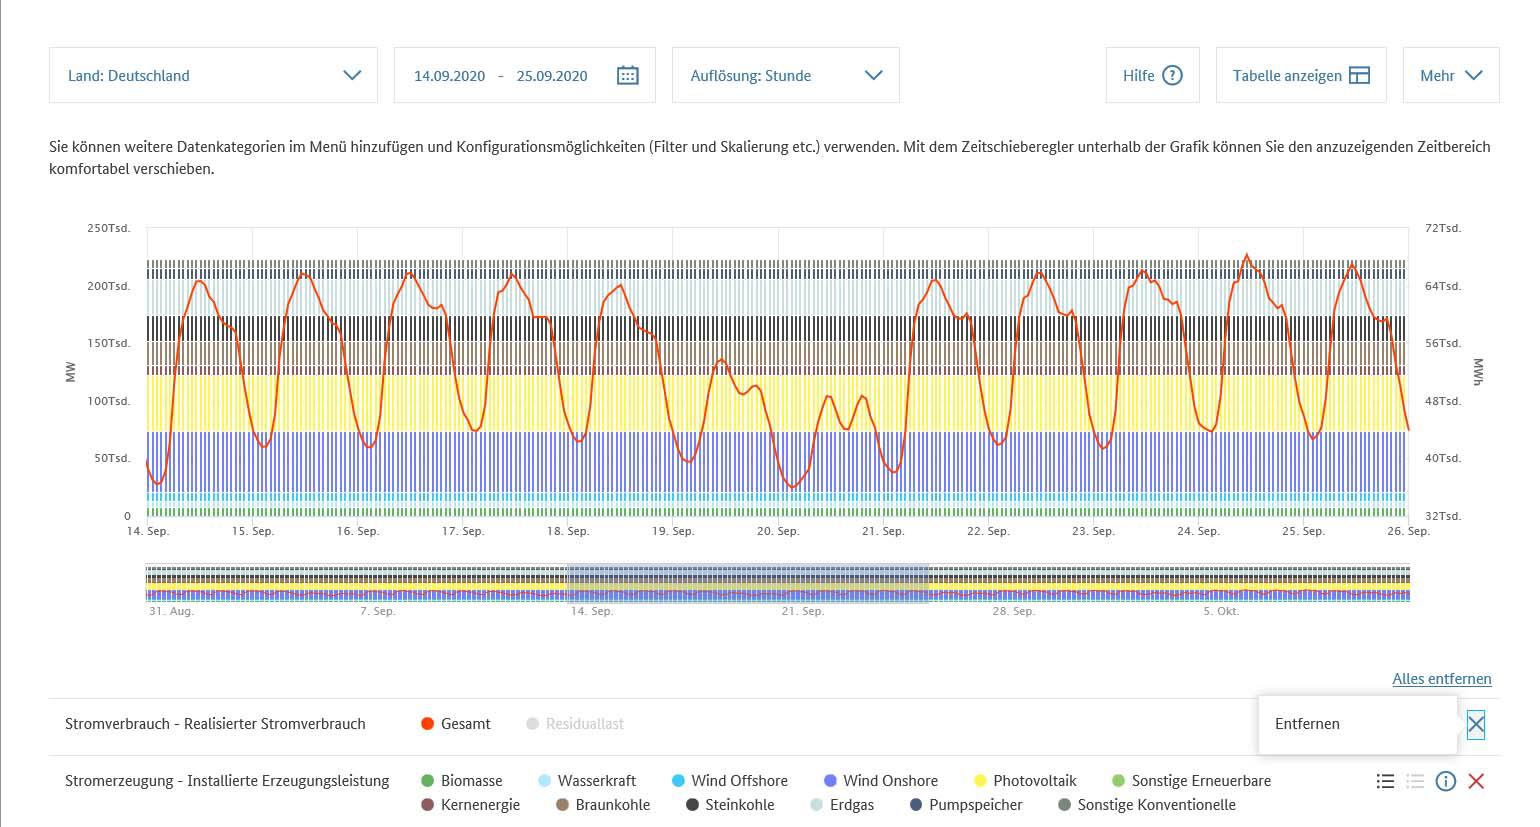Click the select-all list icon for Stromerzeugung

[x=1385, y=781]
